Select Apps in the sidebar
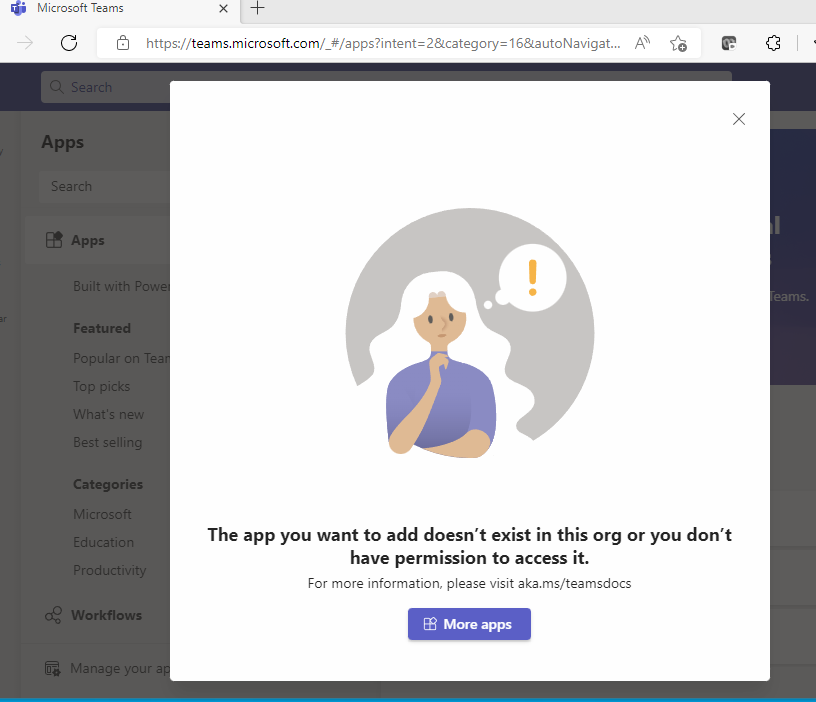This screenshot has width=816, height=702. click(98, 240)
